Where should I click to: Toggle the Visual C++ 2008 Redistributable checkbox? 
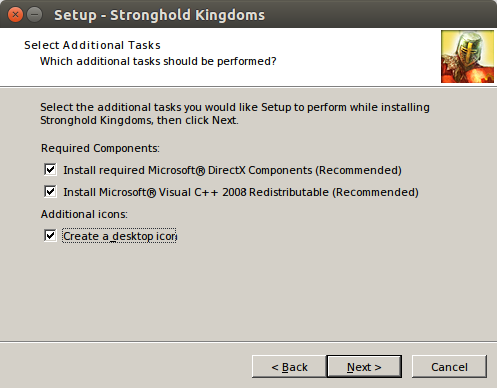coord(50,192)
